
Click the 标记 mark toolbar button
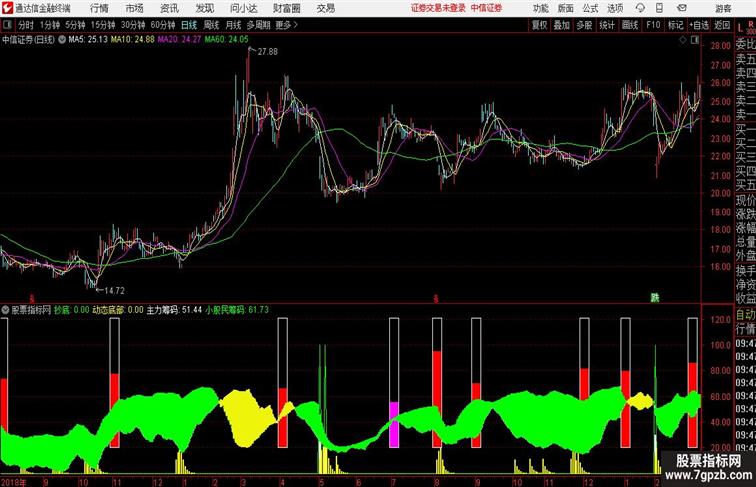675,25
